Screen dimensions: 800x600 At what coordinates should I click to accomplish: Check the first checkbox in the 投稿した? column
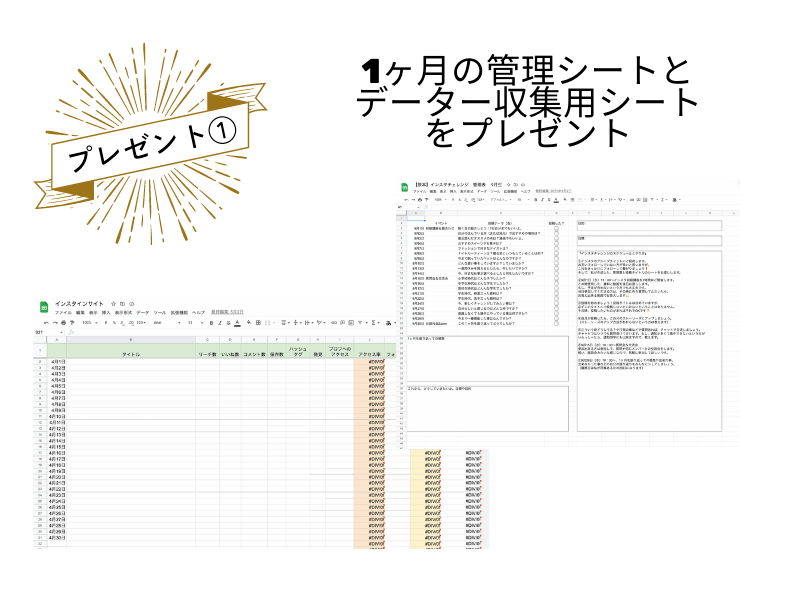pyautogui.click(x=556, y=228)
